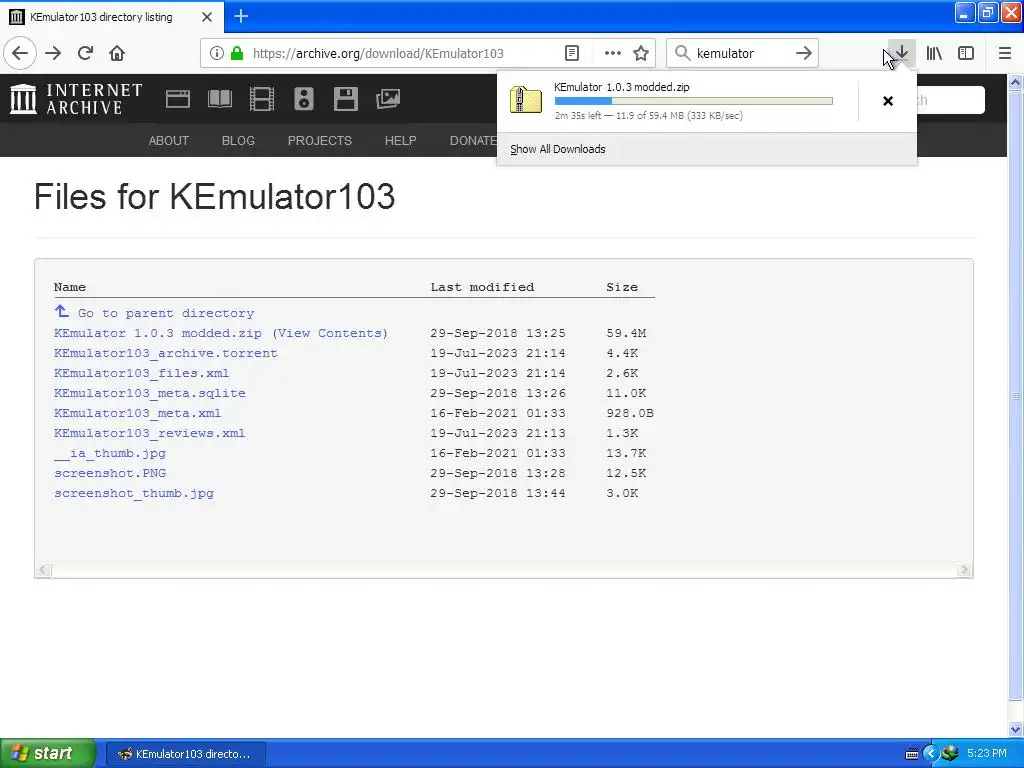This screenshot has width=1024, height=768.
Task: Close the KEmulator103 directory listing tab
Action: click(x=207, y=17)
